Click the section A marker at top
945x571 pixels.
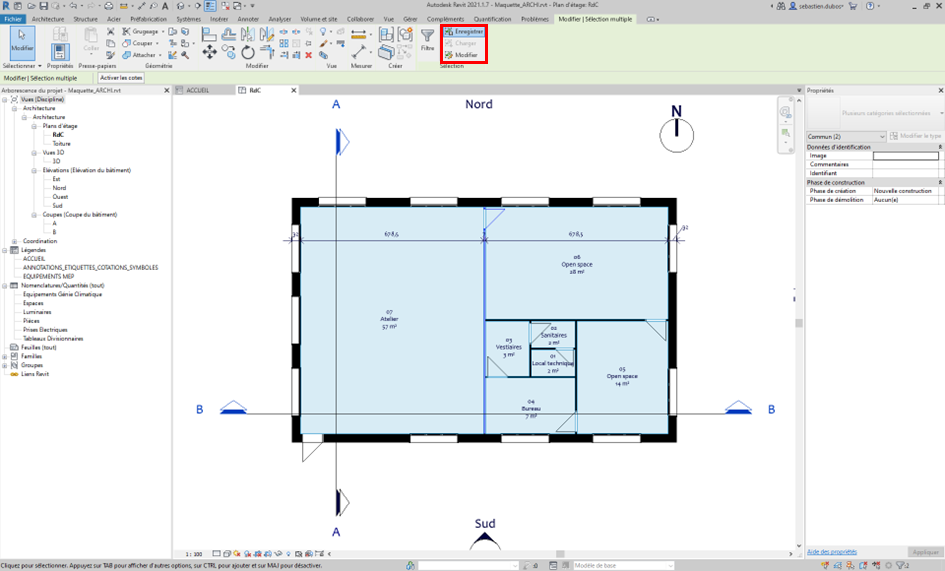point(340,143)
